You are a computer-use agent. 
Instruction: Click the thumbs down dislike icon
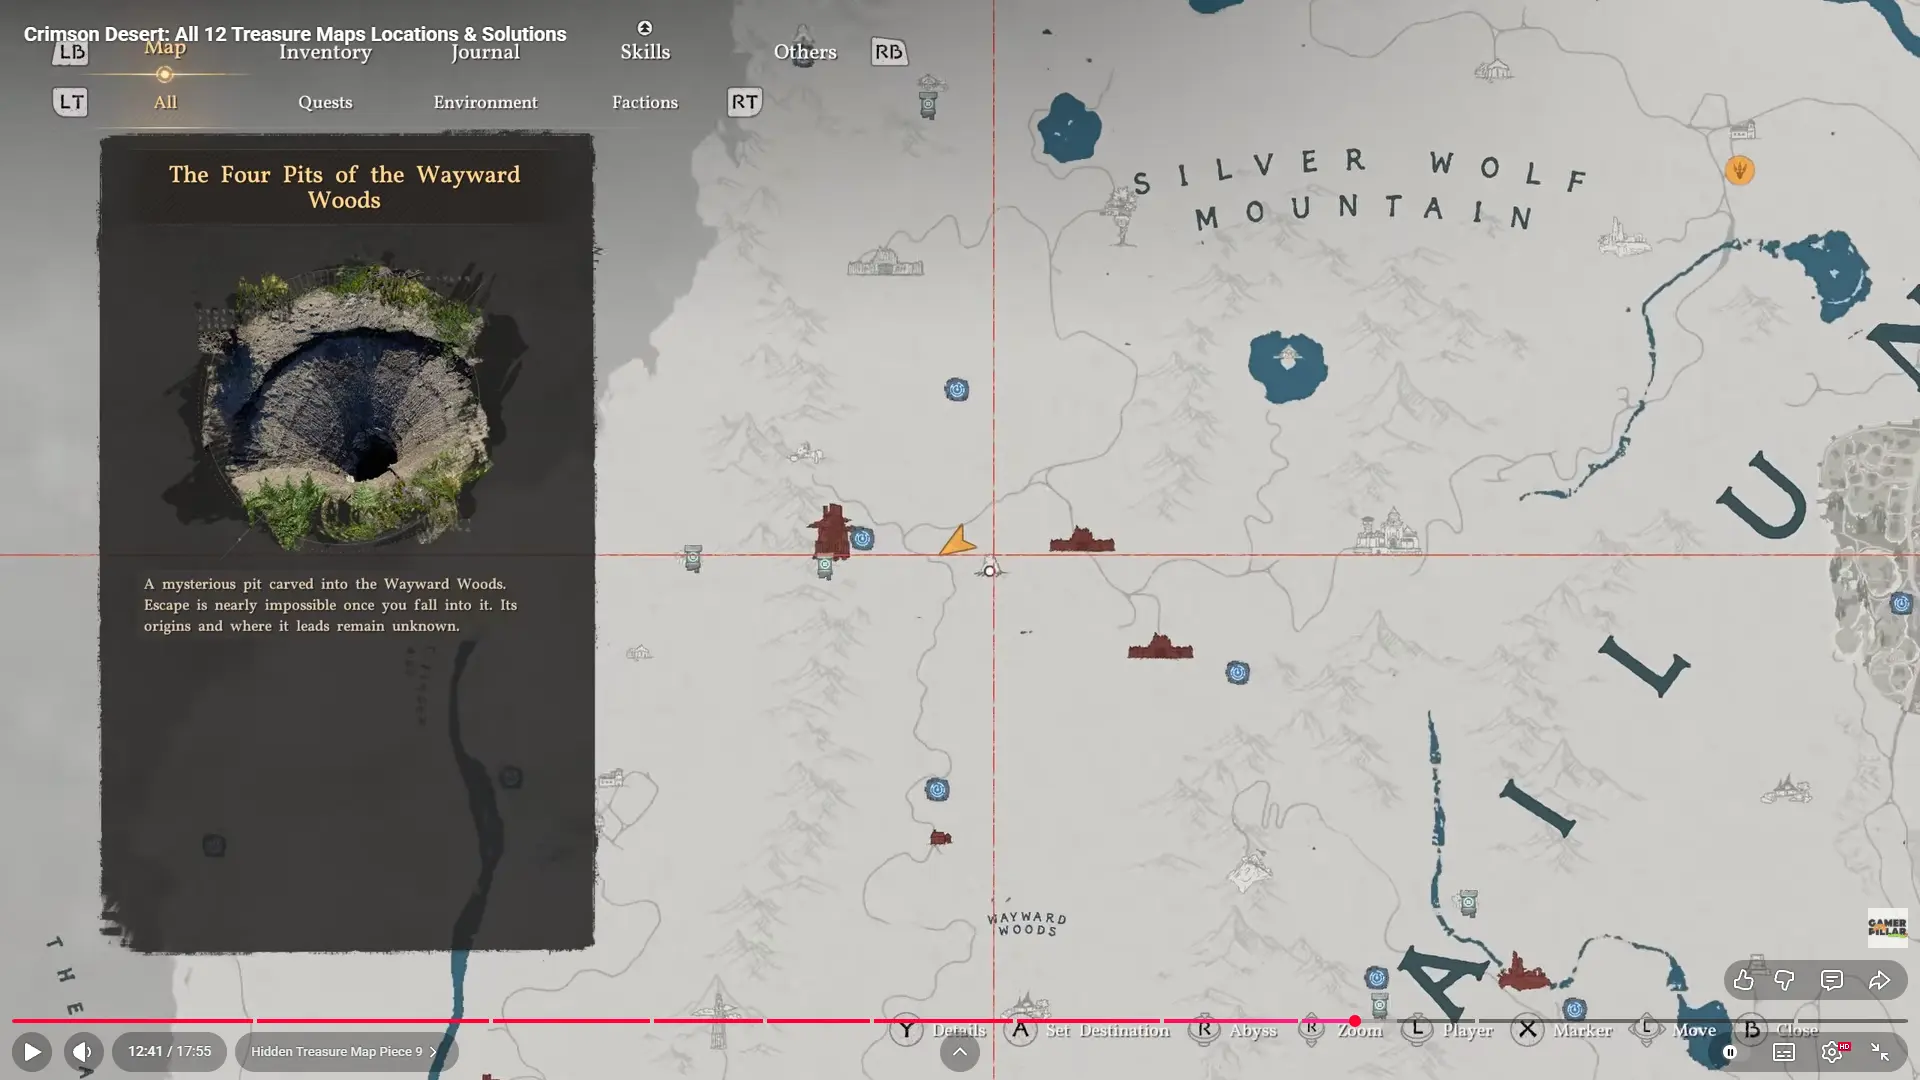click(1785, 981)
